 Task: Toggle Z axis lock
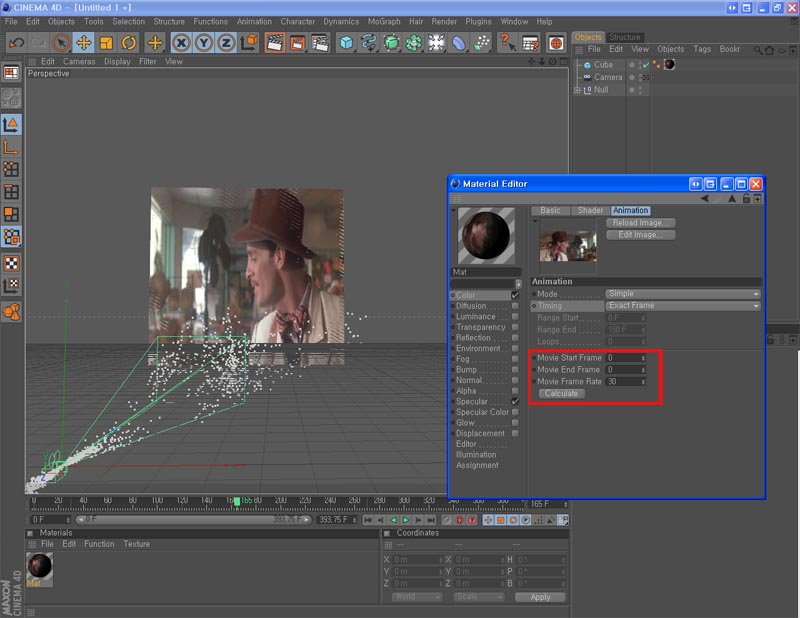click(226, 43)
